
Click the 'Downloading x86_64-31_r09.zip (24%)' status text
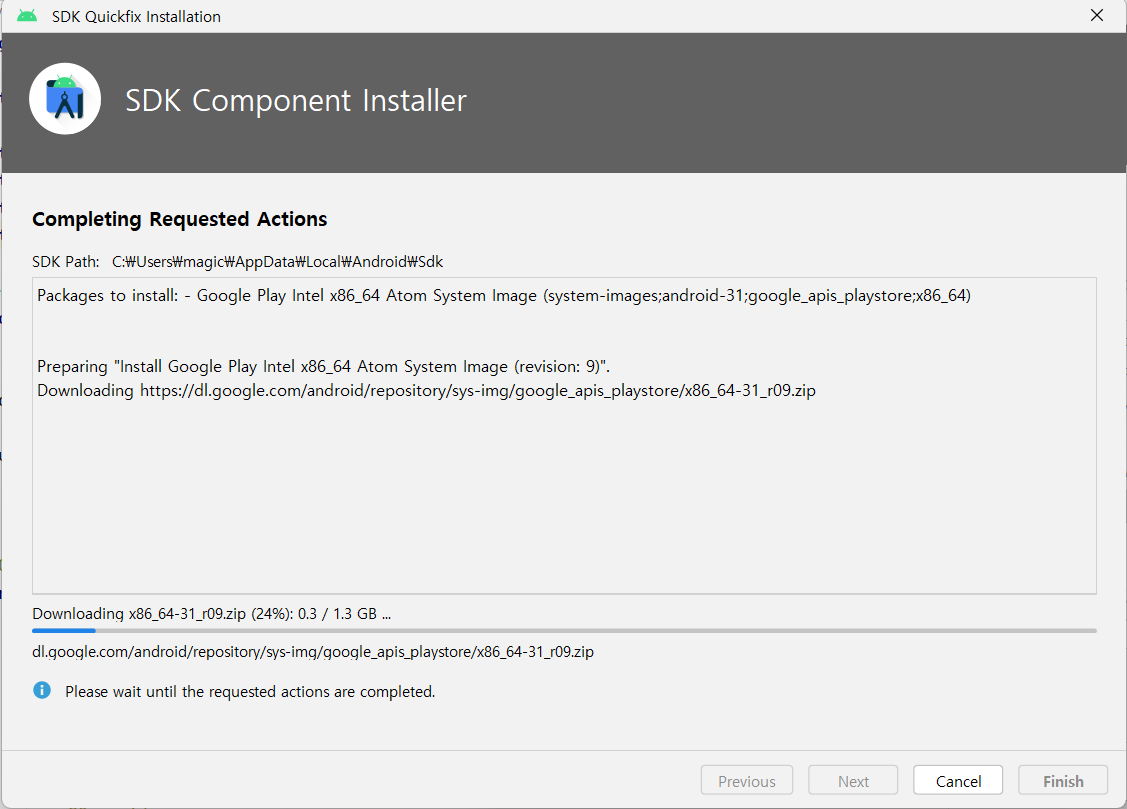point(211,614)
